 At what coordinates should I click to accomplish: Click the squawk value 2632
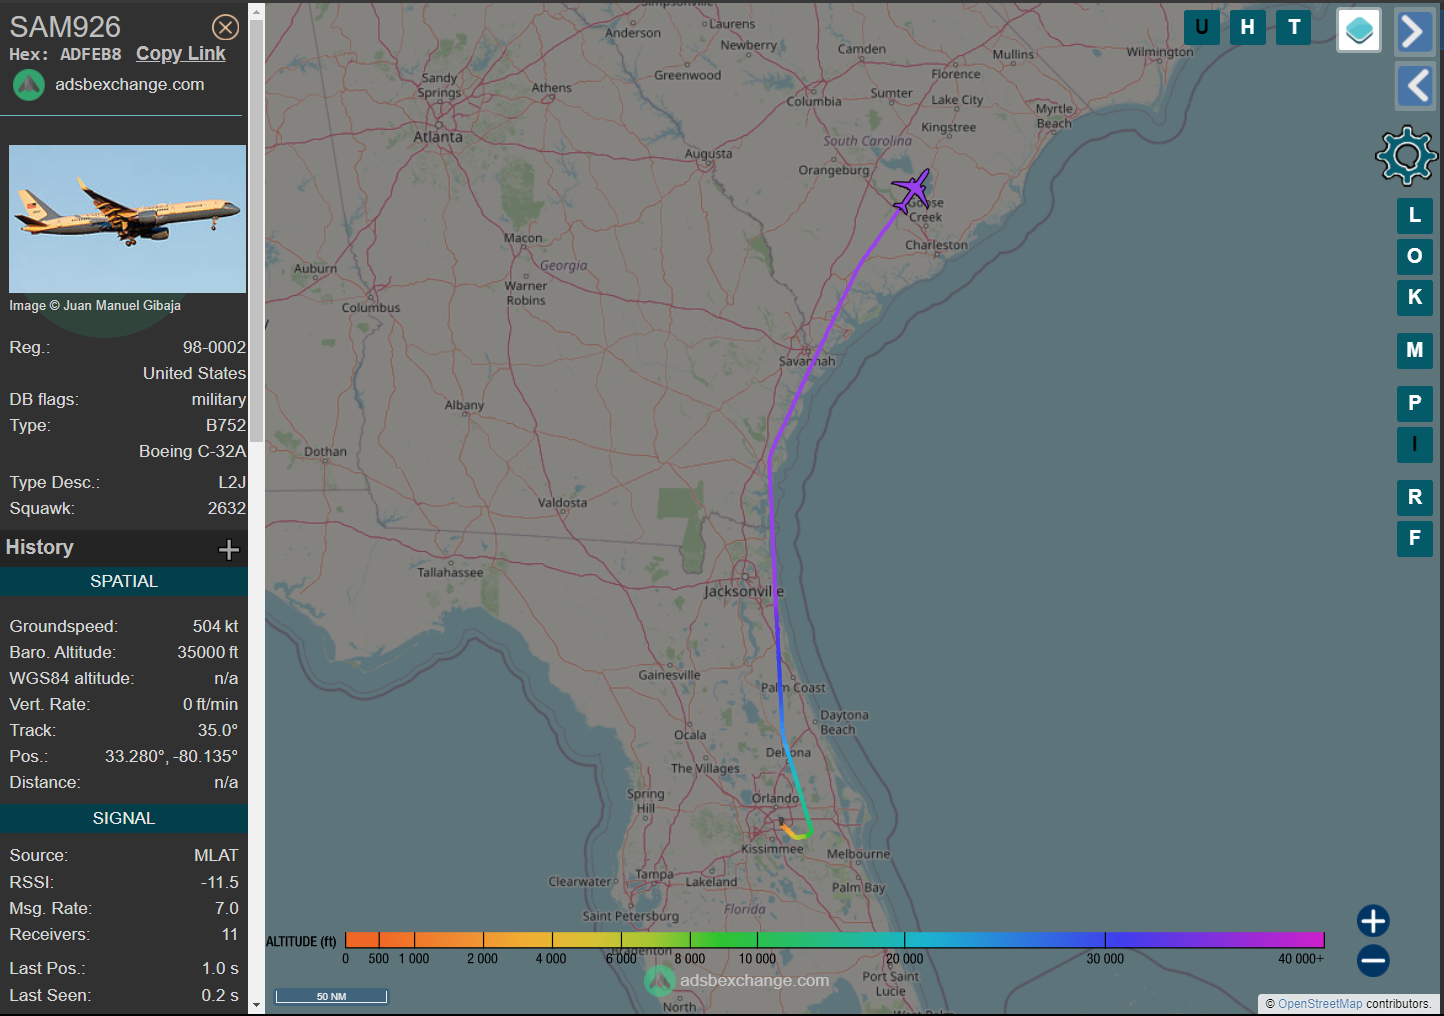tap(226, 508)
